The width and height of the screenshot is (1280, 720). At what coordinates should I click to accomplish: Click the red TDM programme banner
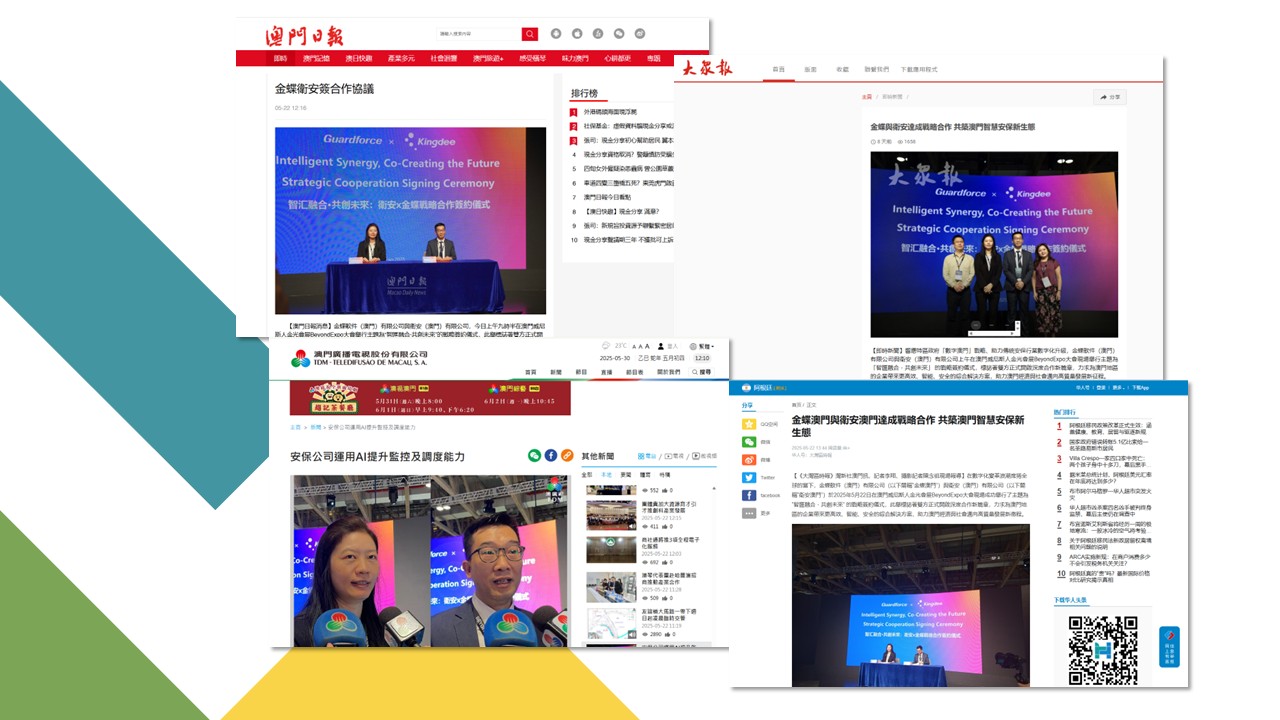pyautogui.click(x=430, y=397)
